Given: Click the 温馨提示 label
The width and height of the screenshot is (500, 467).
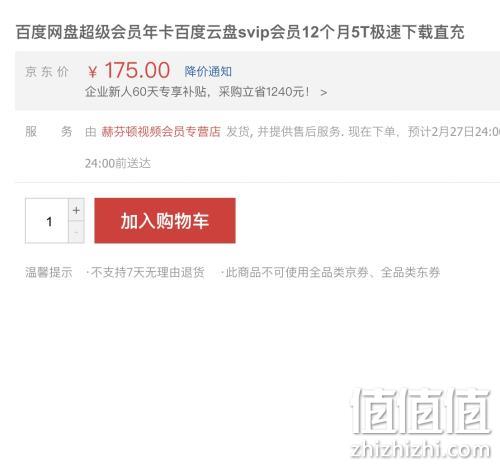Looking at the screenshot, I should (49, 272).
